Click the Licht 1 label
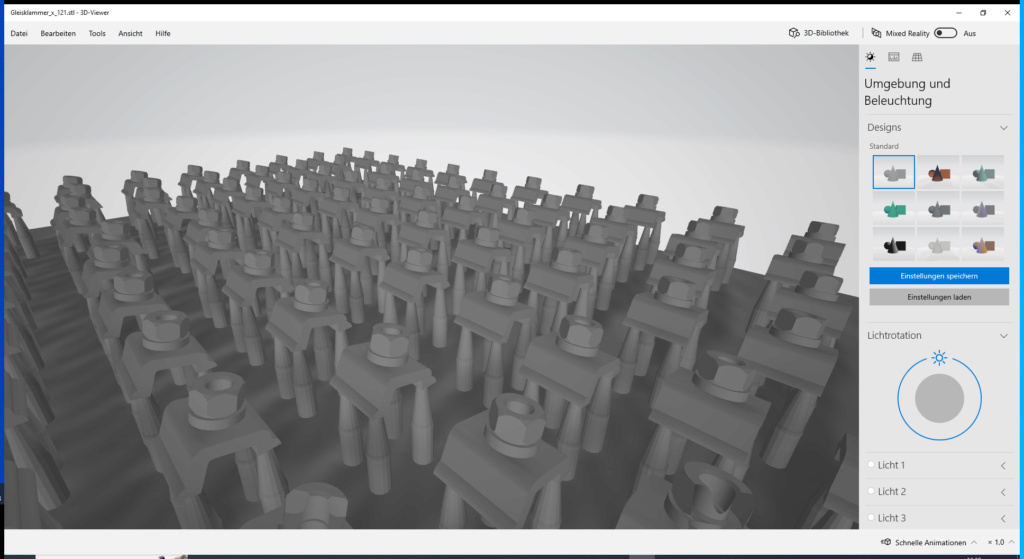The image size is (1024, 559). (891, 465)
